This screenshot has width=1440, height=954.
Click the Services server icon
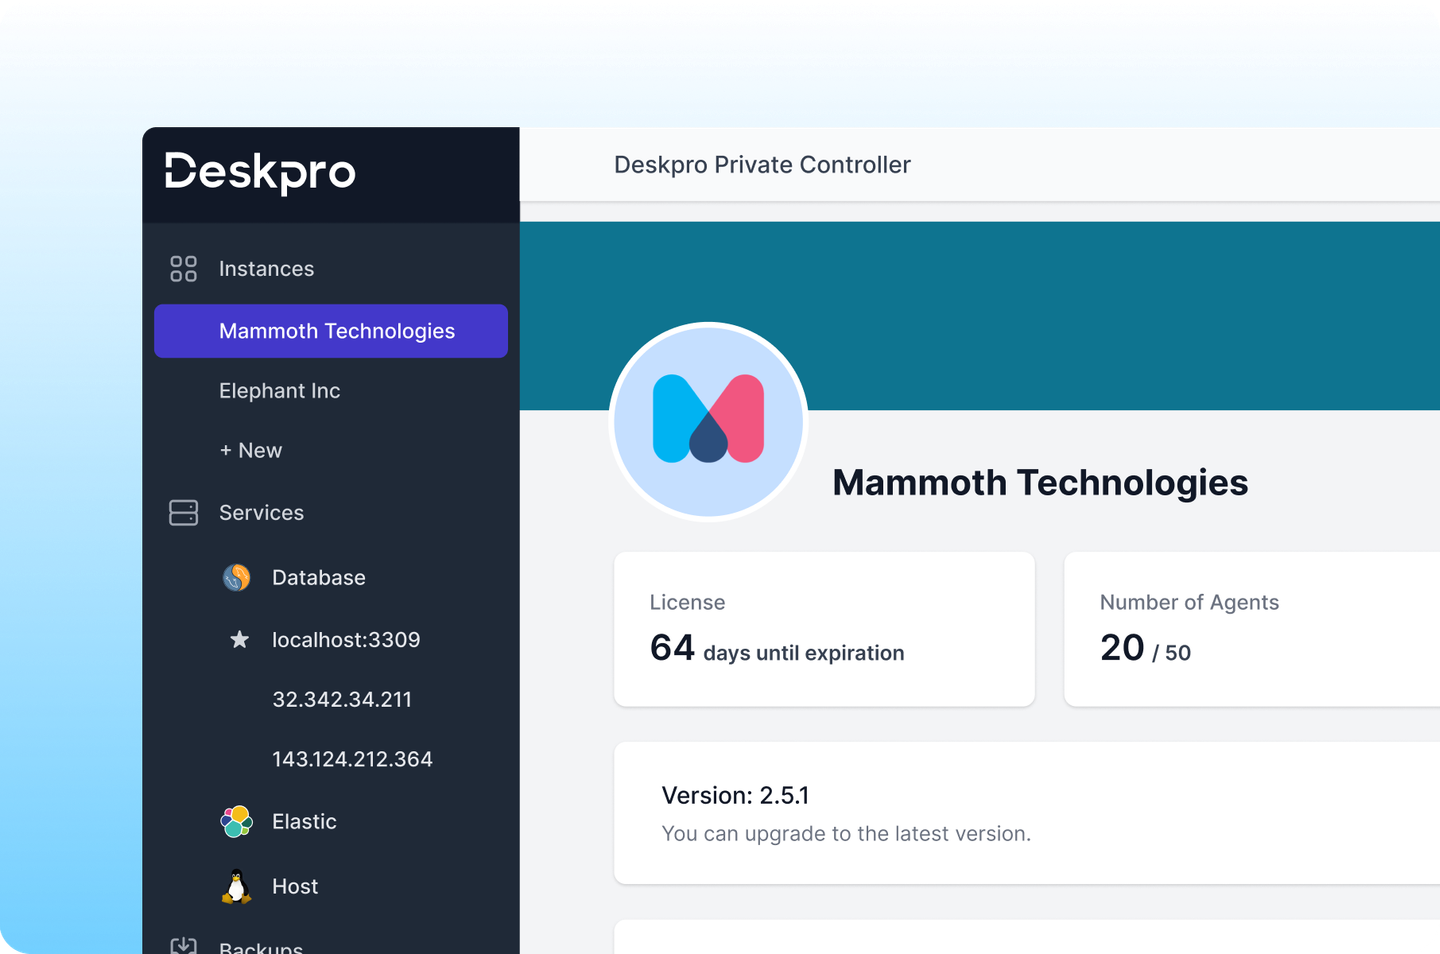(183, 512)
